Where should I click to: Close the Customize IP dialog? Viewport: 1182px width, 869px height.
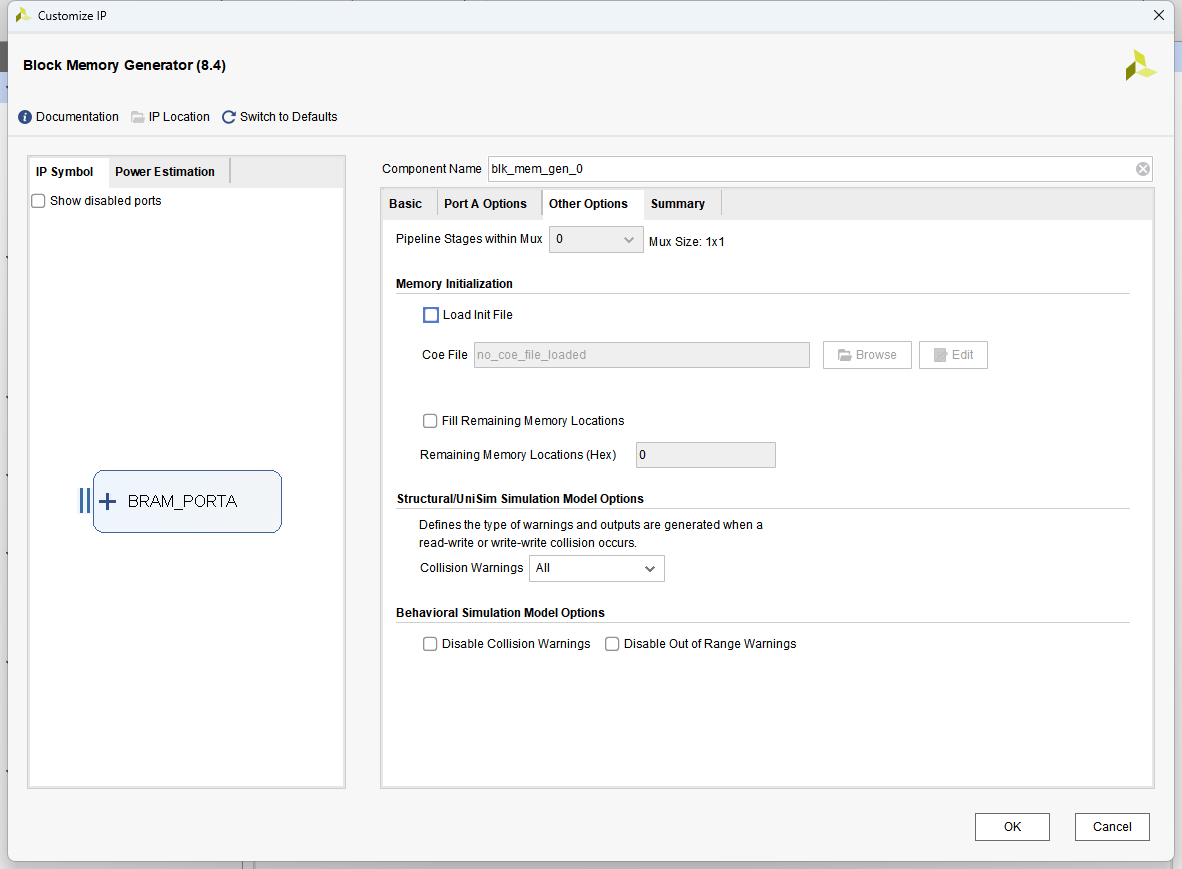point(1159,16)
